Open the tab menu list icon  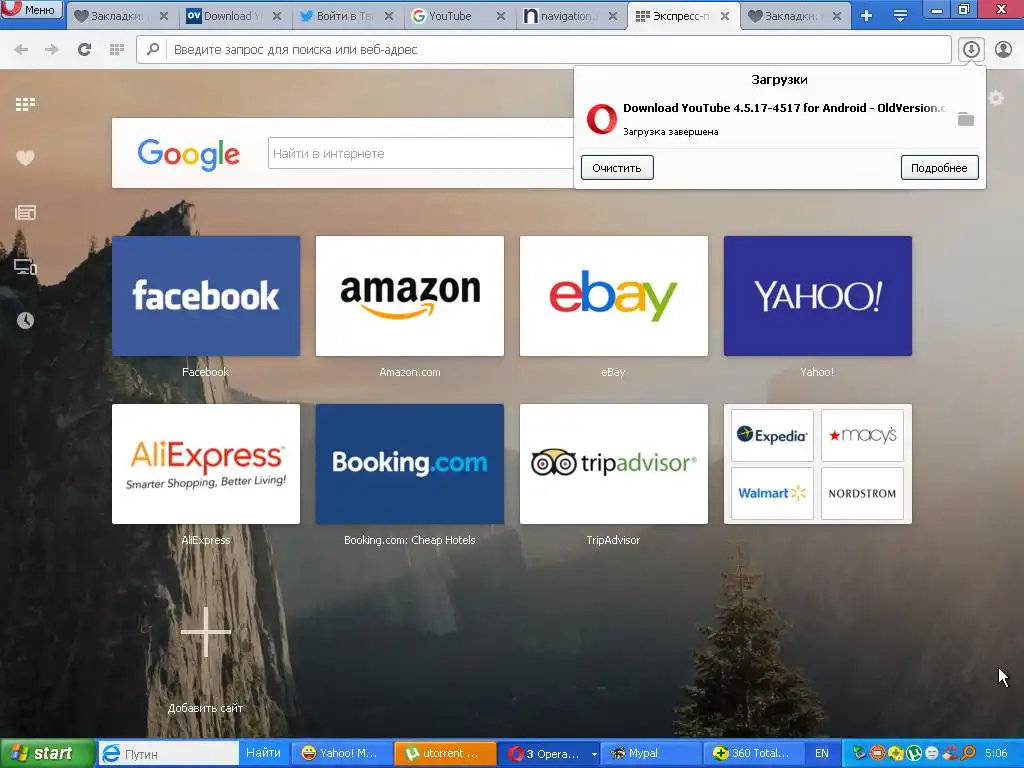tap(900, 16)
